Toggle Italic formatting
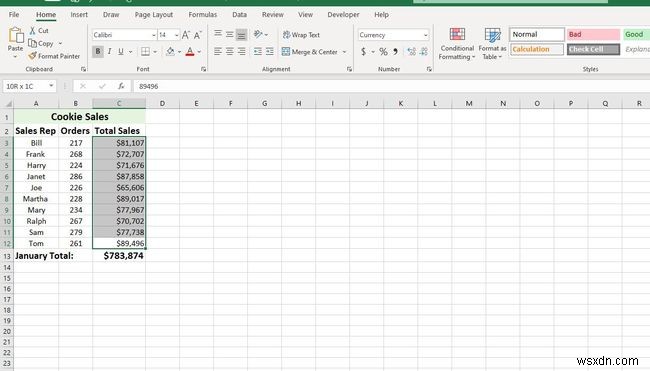 tap(109, 51)
